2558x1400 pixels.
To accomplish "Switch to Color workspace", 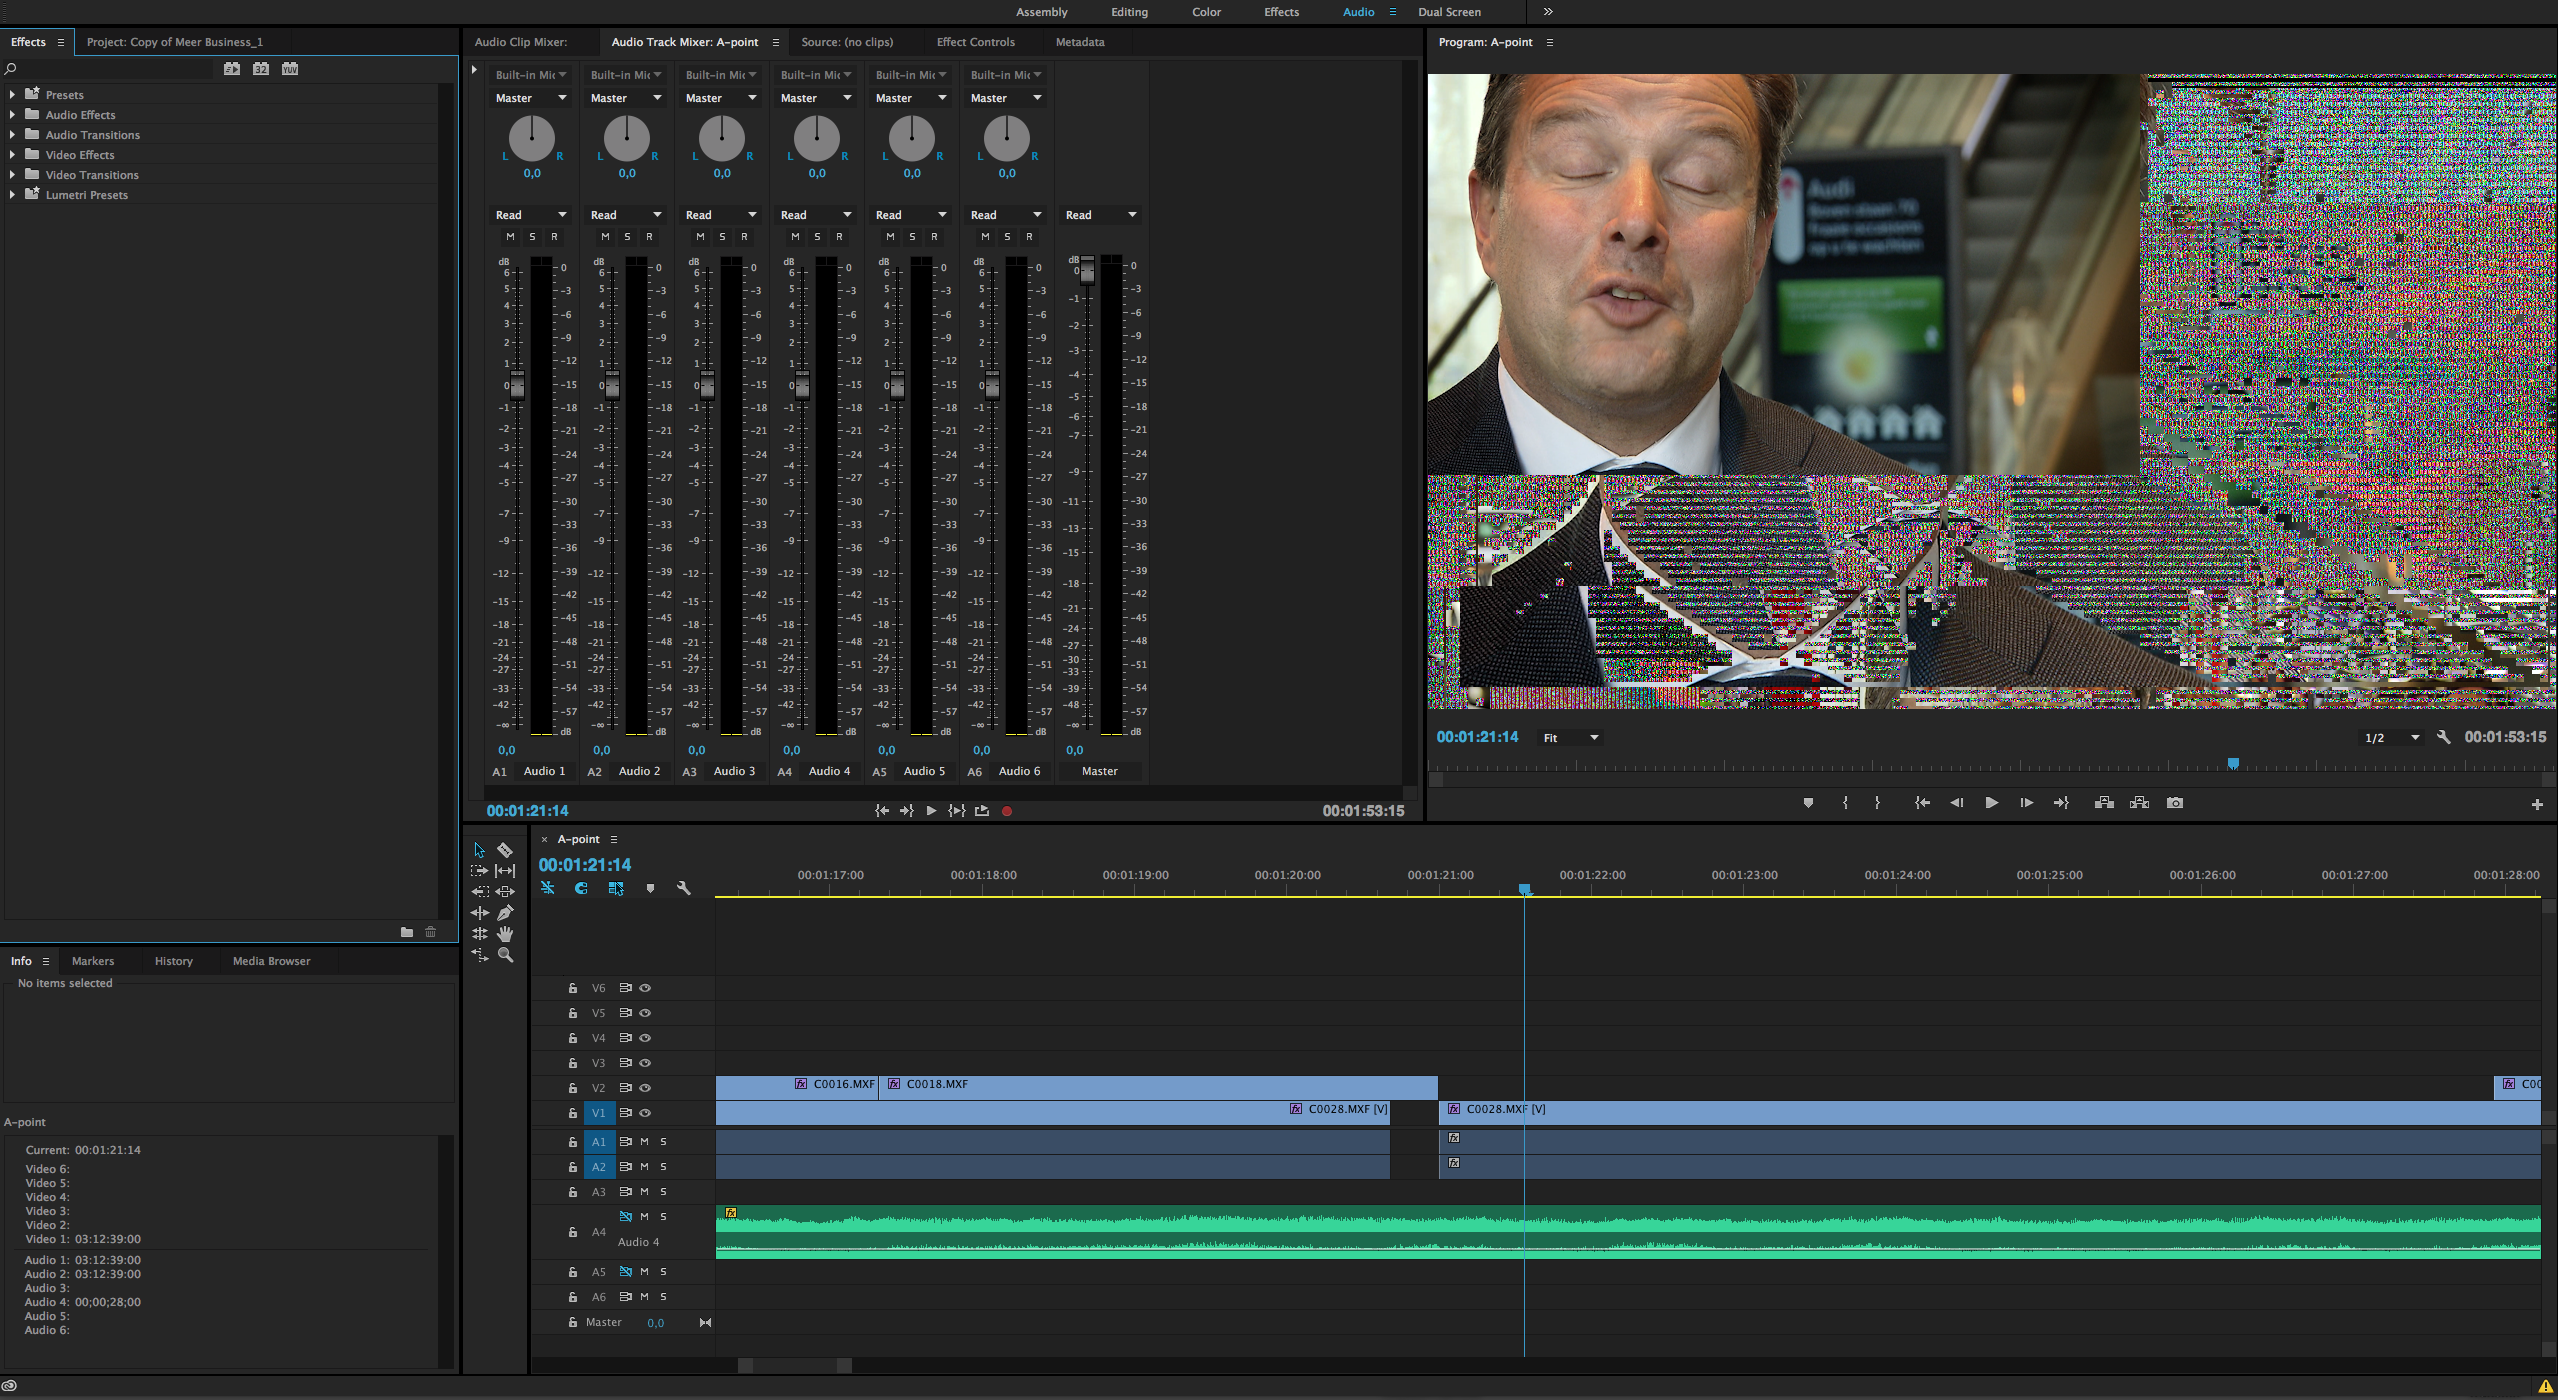I will click(x=1206, y=12).
